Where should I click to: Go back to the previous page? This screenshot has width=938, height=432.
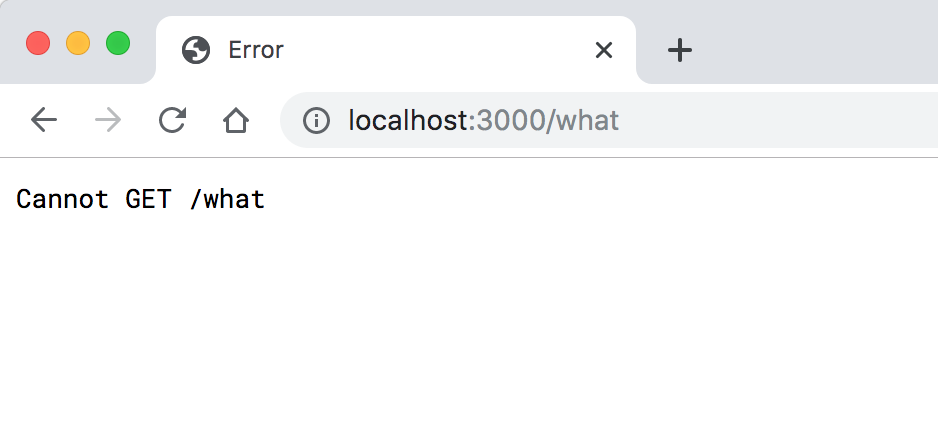point(44,121)
